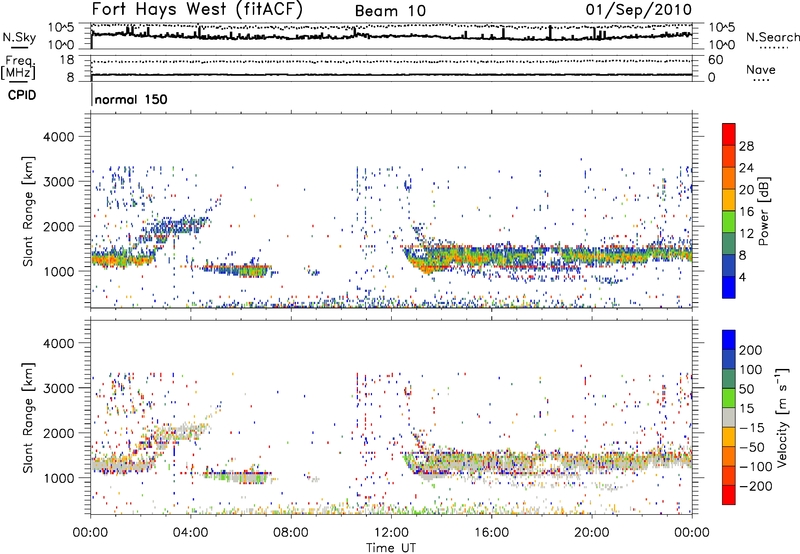Click the '12:00' time axis tick label

click(391, 533)
